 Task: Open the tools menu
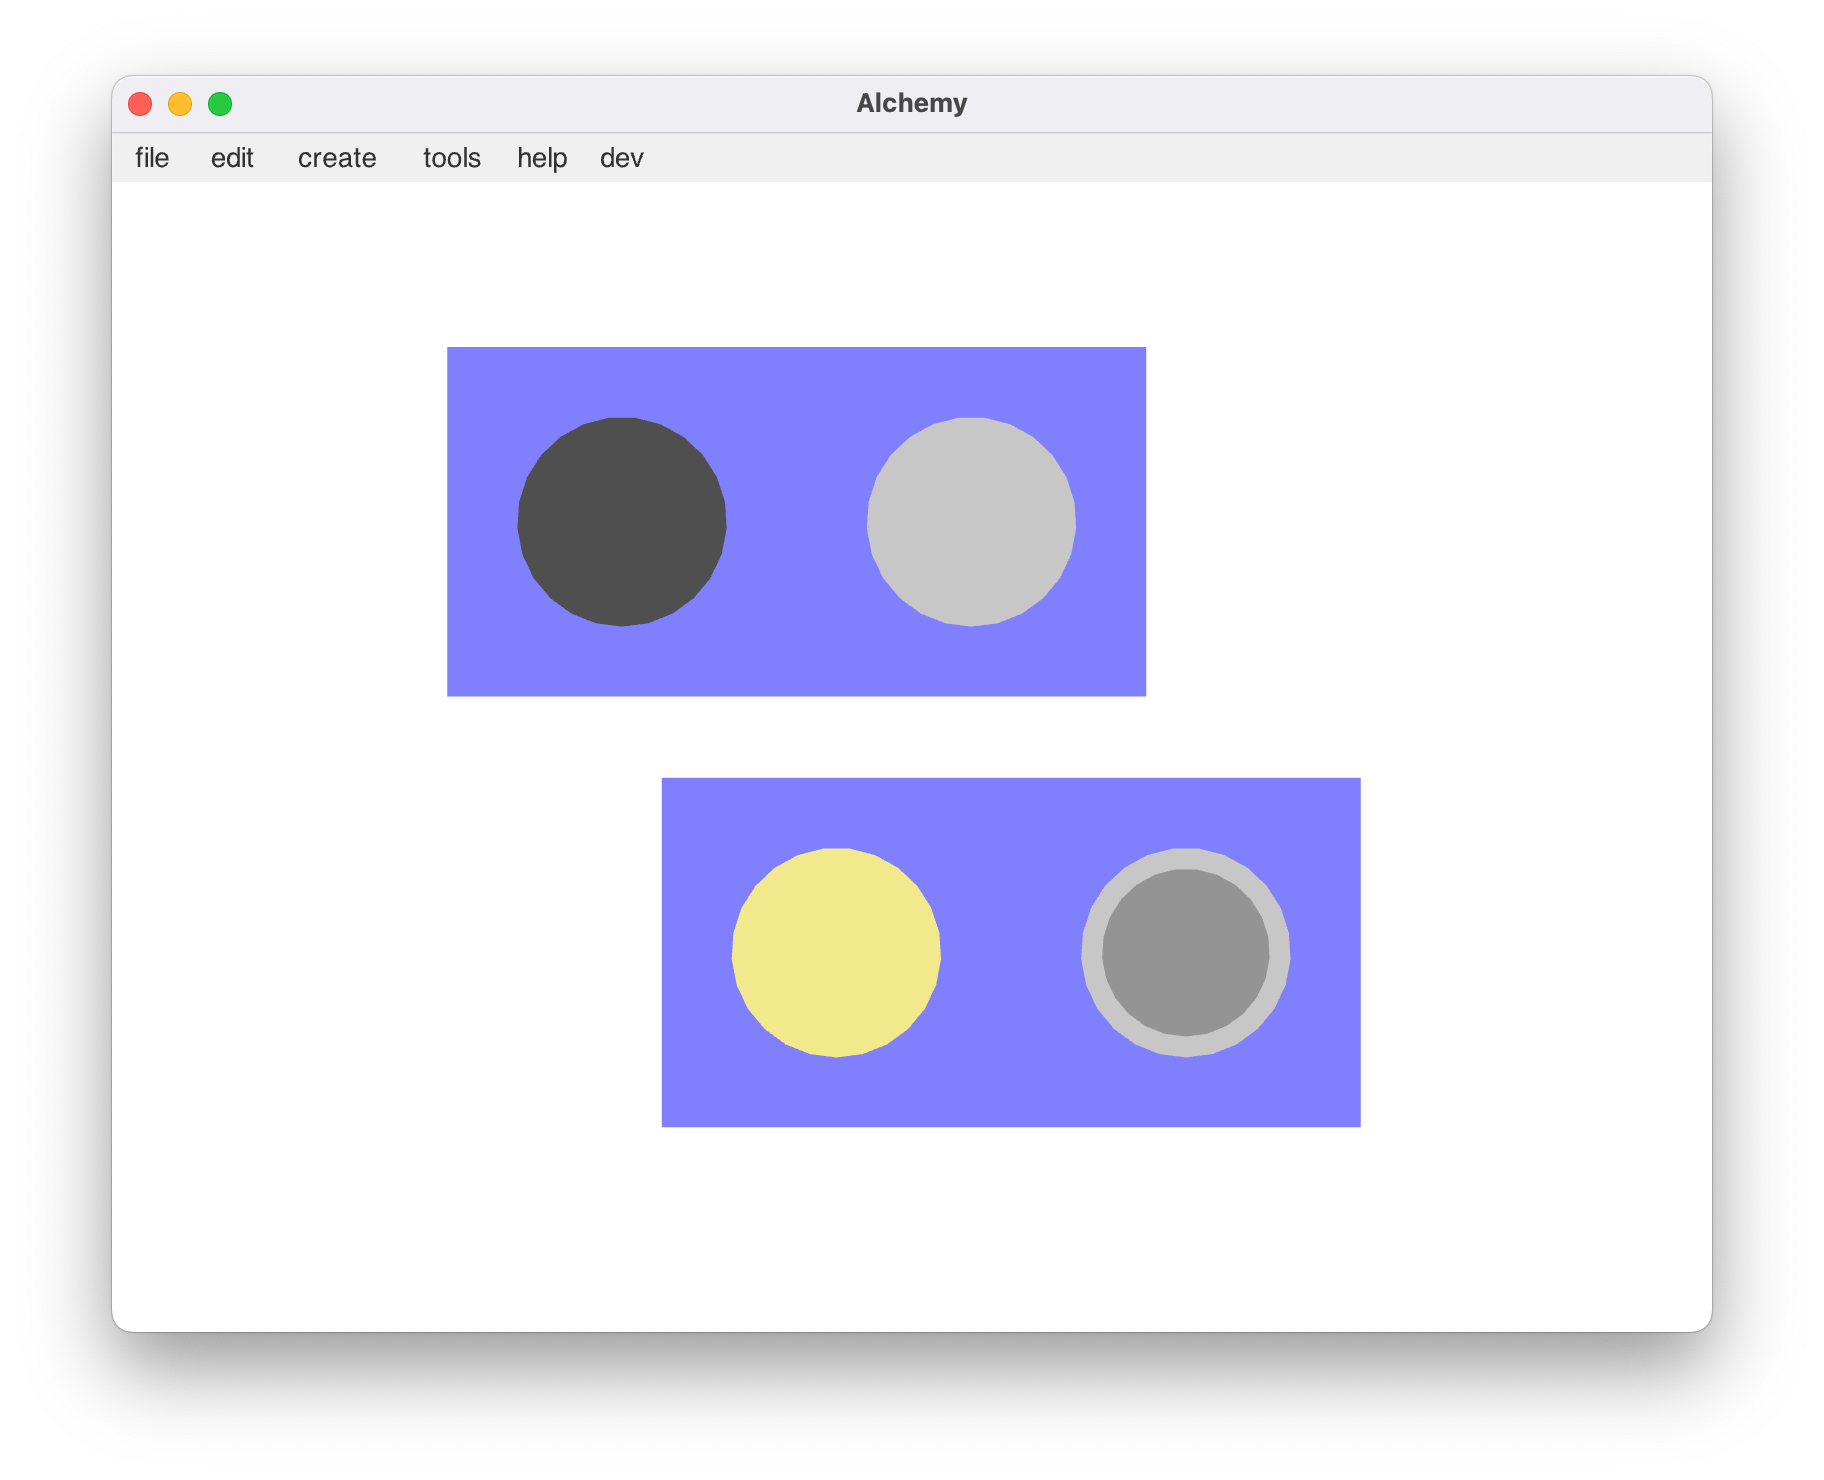(x=451, y=158)
